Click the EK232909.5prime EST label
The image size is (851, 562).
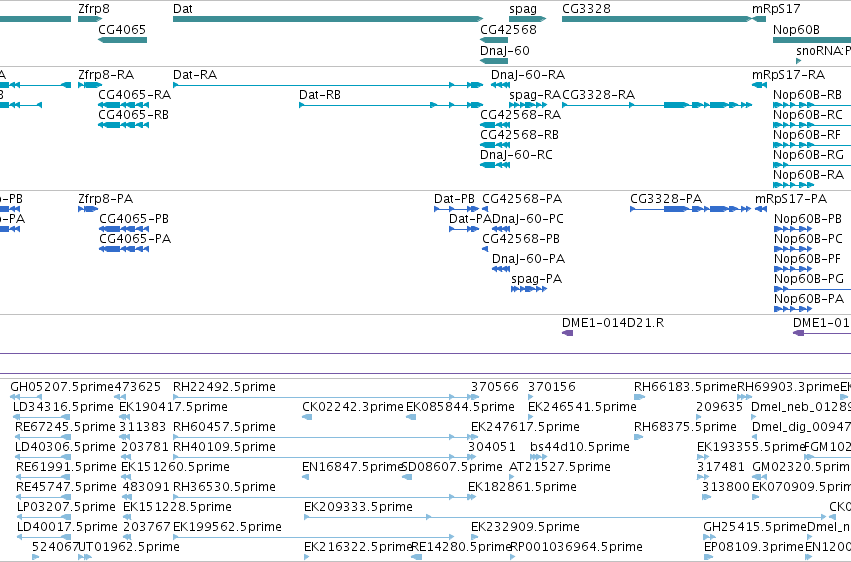[525, 527]
